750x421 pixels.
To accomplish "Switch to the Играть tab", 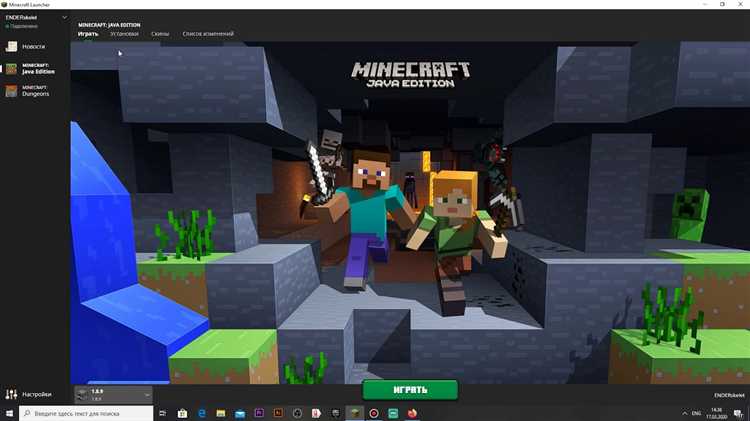I will click(x=88, y=34).
